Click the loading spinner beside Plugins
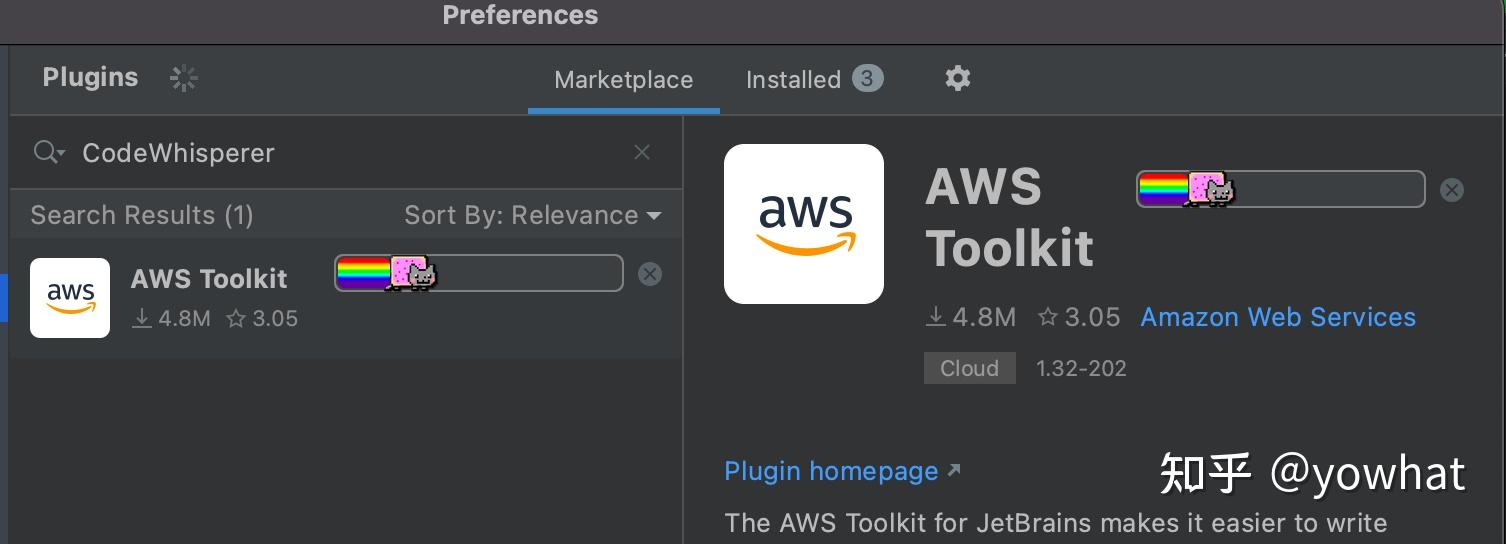This screenshot has width=1506, height=544. 184,78
